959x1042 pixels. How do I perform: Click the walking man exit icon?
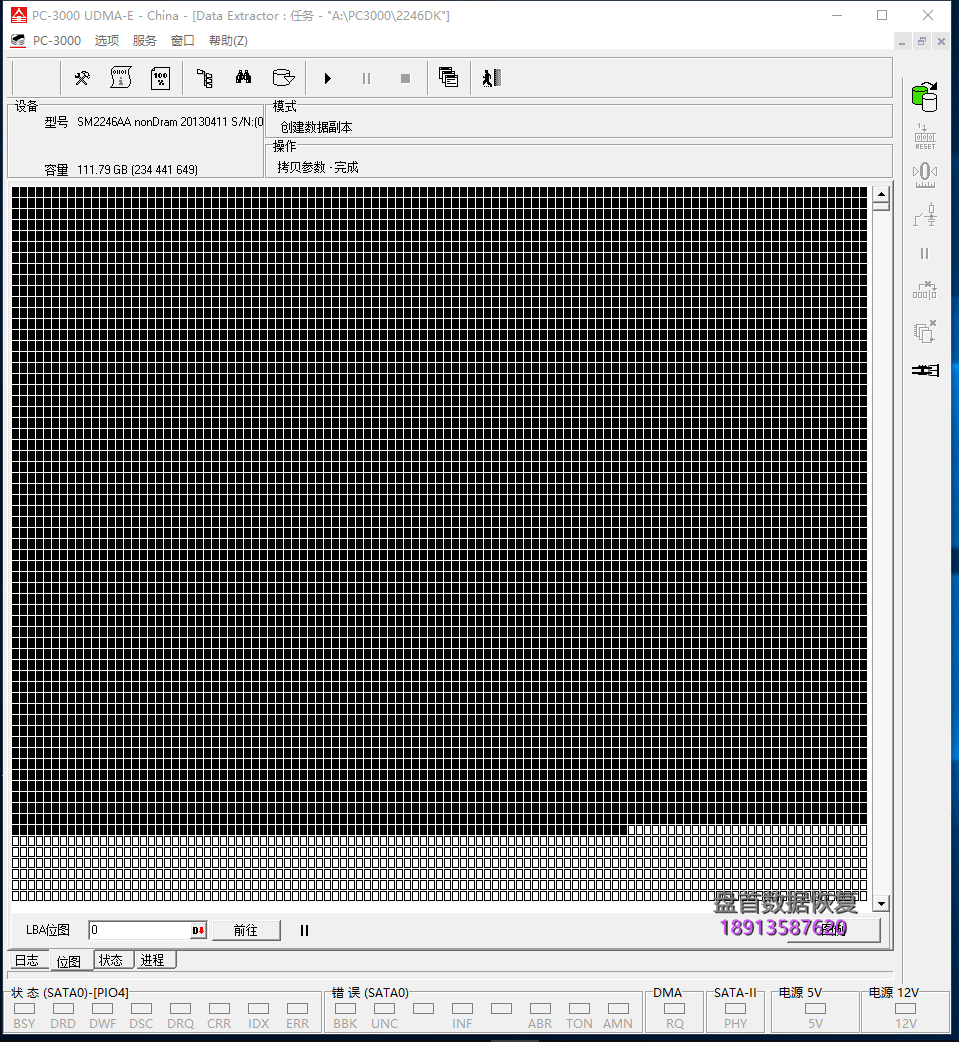click(x=491, y=78)
